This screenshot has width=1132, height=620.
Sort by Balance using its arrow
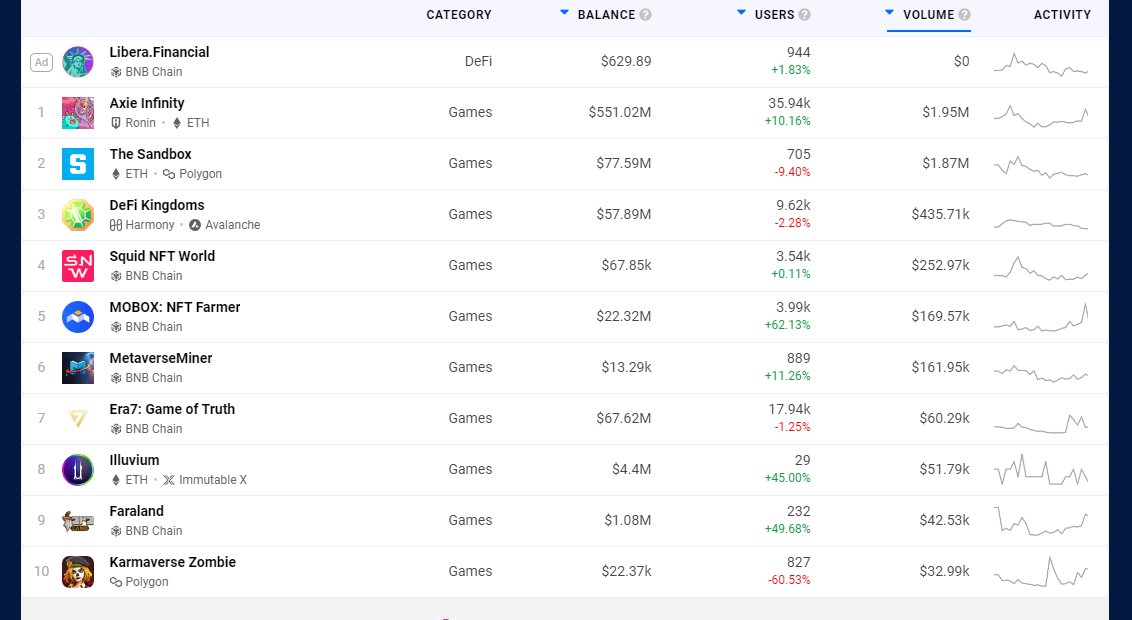tap(565, 12)
